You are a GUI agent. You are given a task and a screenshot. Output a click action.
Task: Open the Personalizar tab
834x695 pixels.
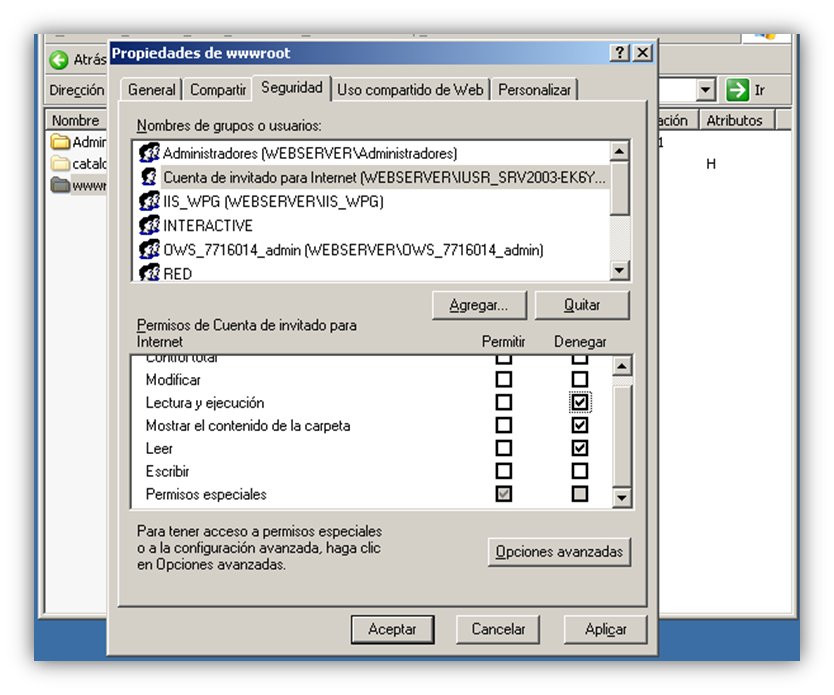click(x=535, y=90)
